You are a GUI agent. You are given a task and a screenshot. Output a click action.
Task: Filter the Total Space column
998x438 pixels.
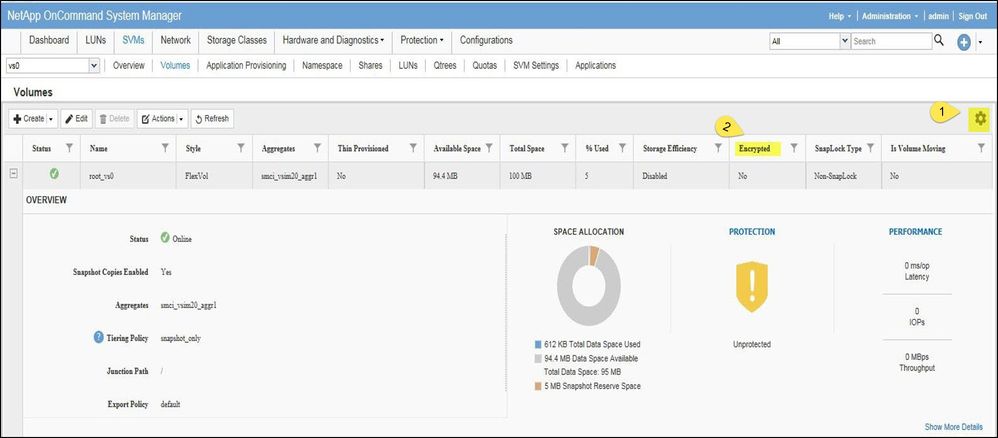(x=565, y=148)
